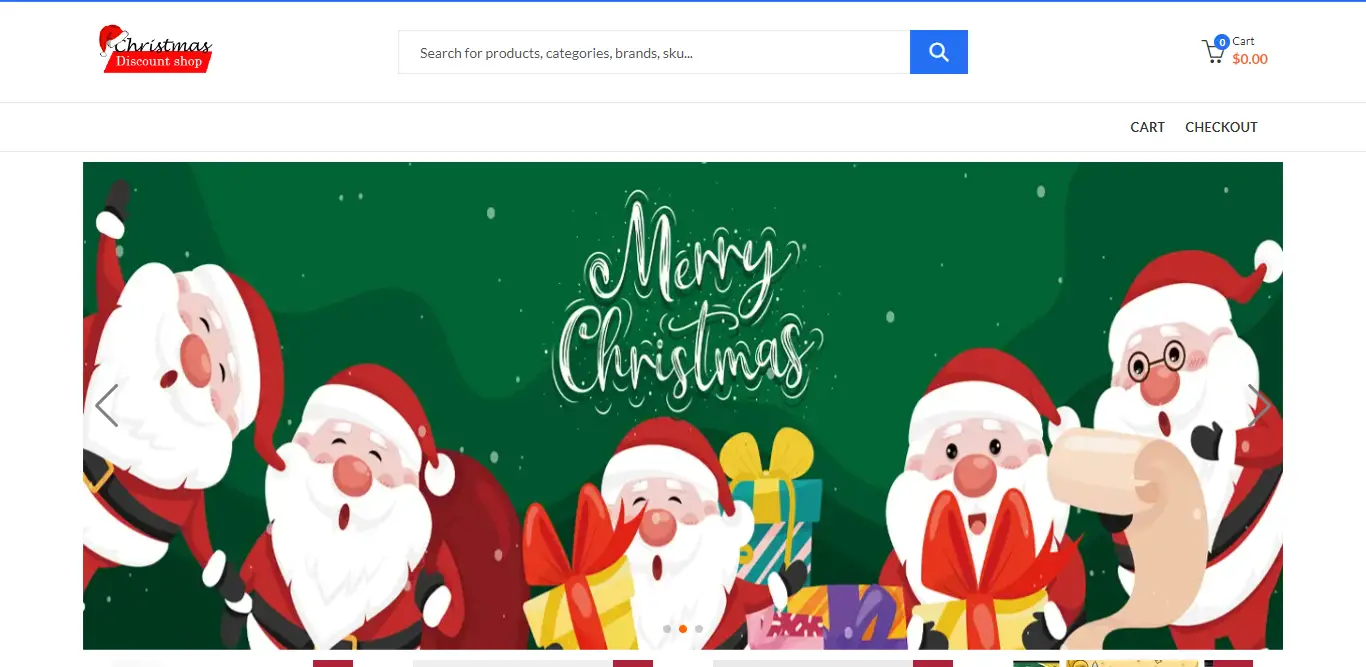Click the Cart text label in header

(1243, 41)
